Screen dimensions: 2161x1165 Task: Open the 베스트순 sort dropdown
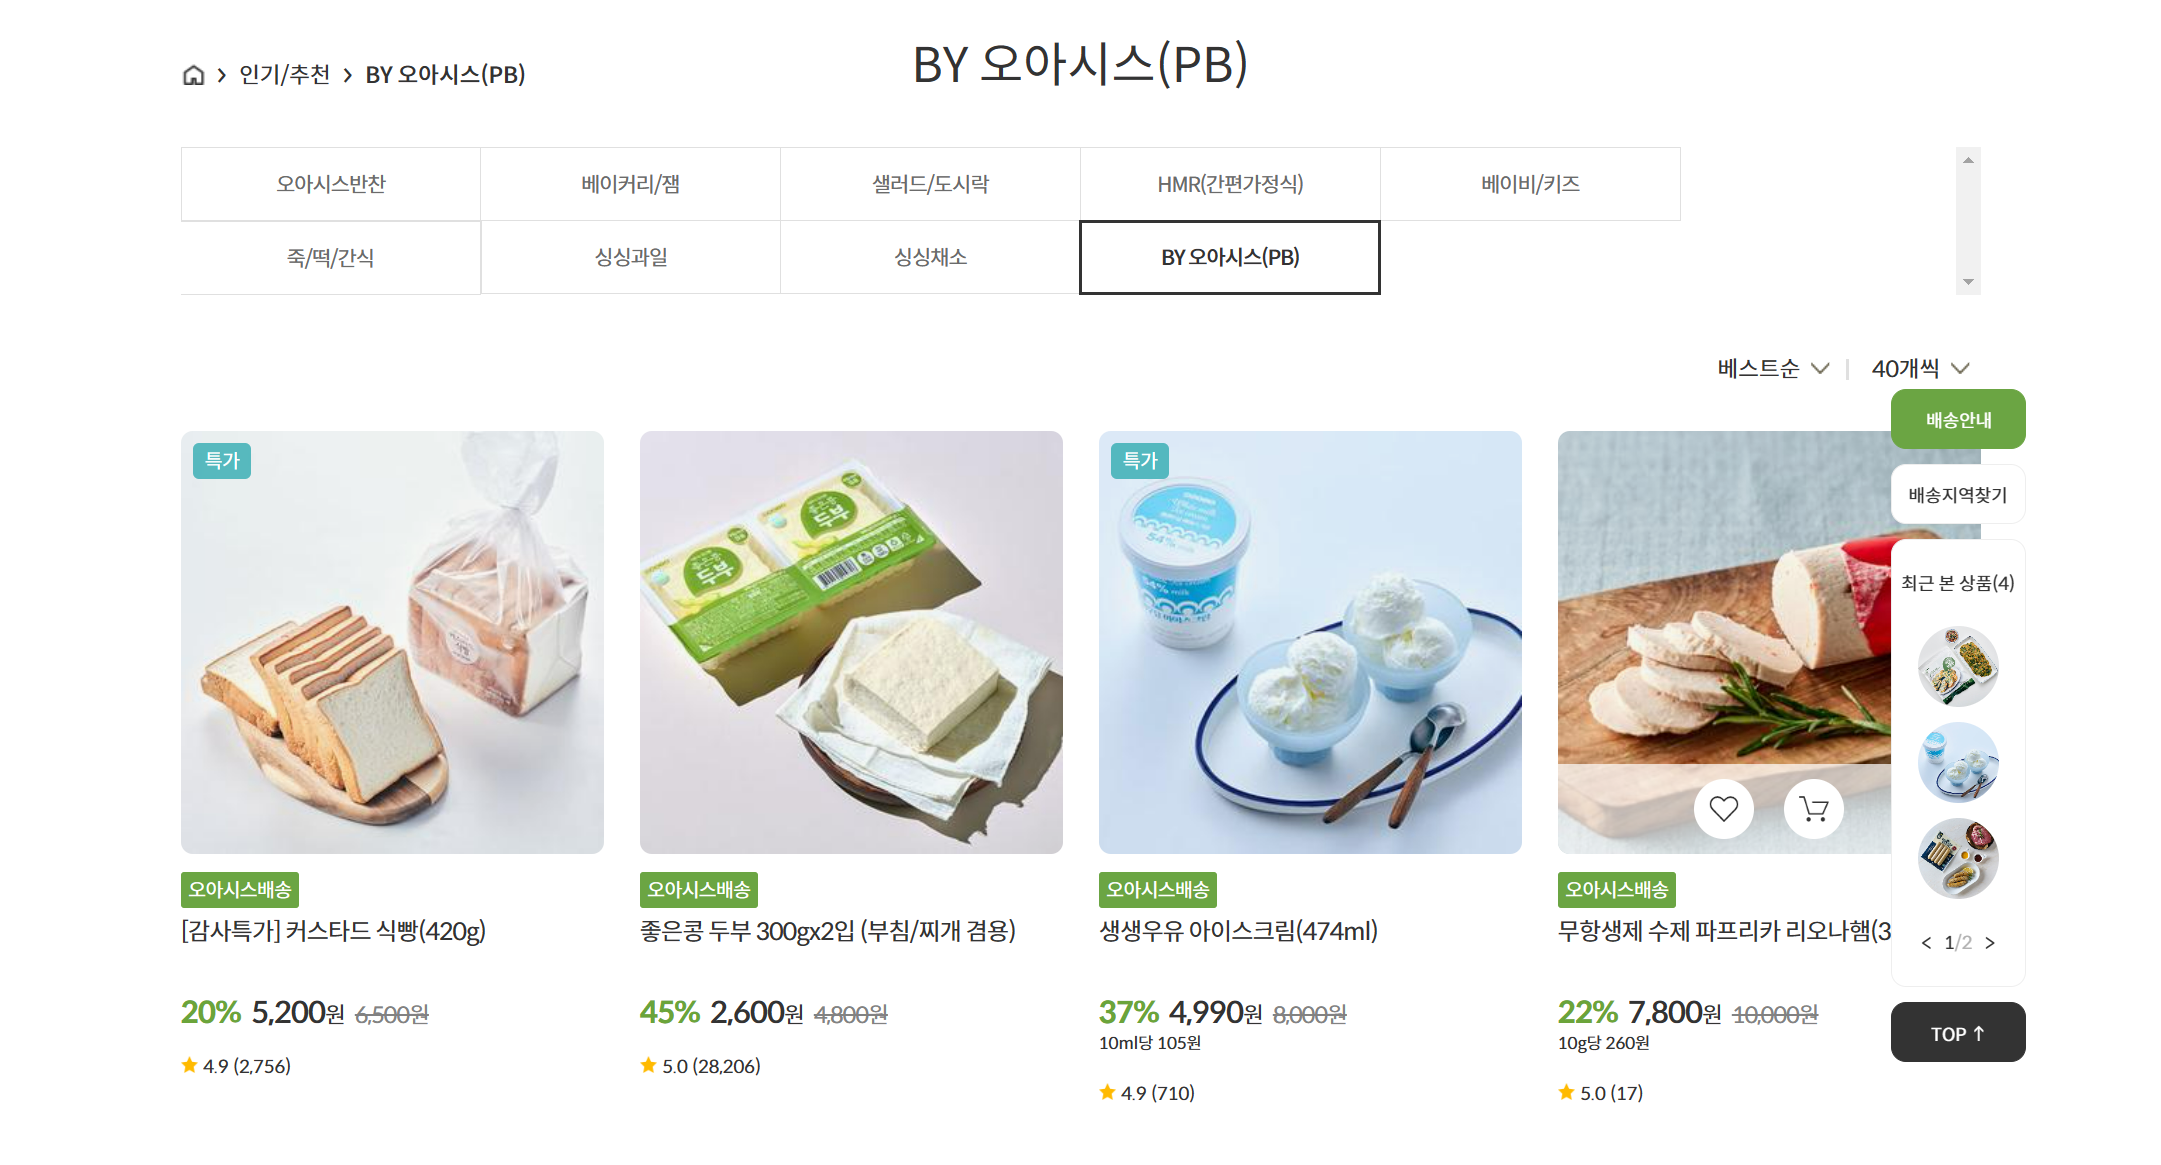click(x=1773, y=368)
